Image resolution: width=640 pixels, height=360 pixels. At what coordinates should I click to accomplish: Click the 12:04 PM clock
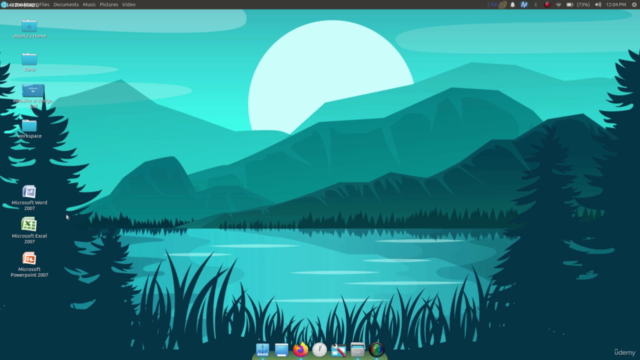pyautogui.click(x=616, y=4)
